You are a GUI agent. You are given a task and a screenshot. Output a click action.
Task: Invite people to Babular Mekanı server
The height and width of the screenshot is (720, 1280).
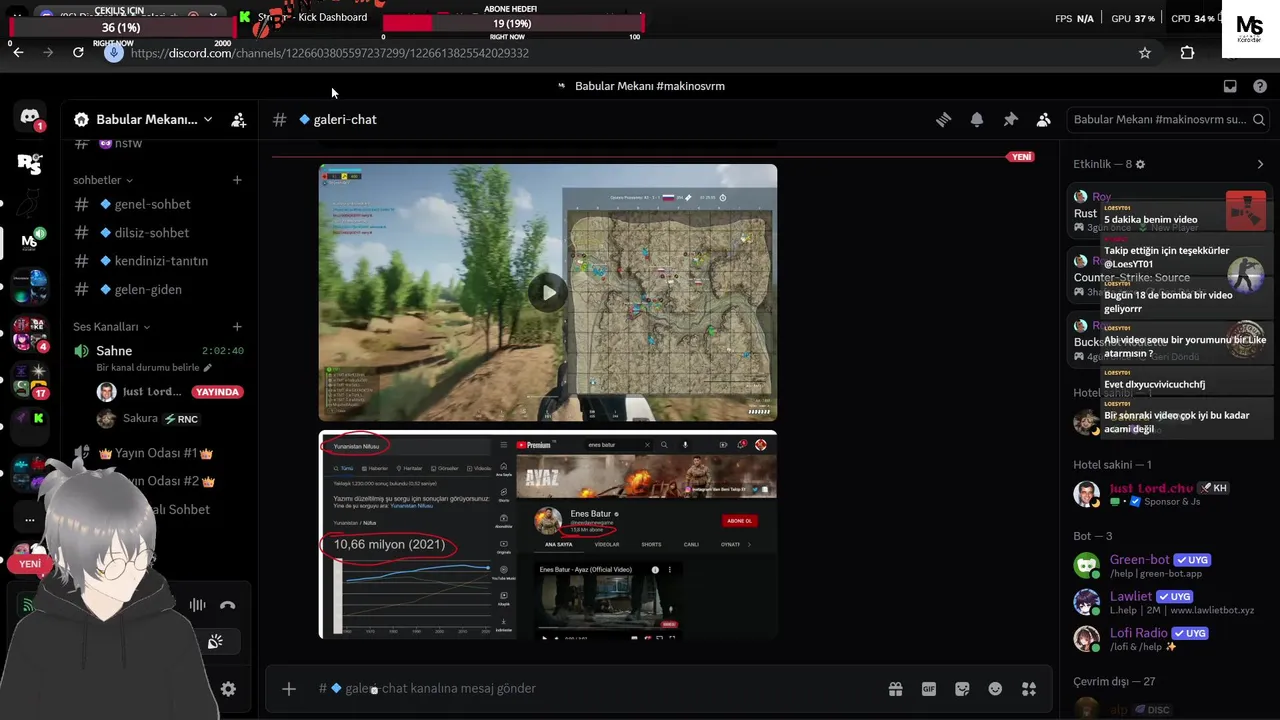pos(238,120)
